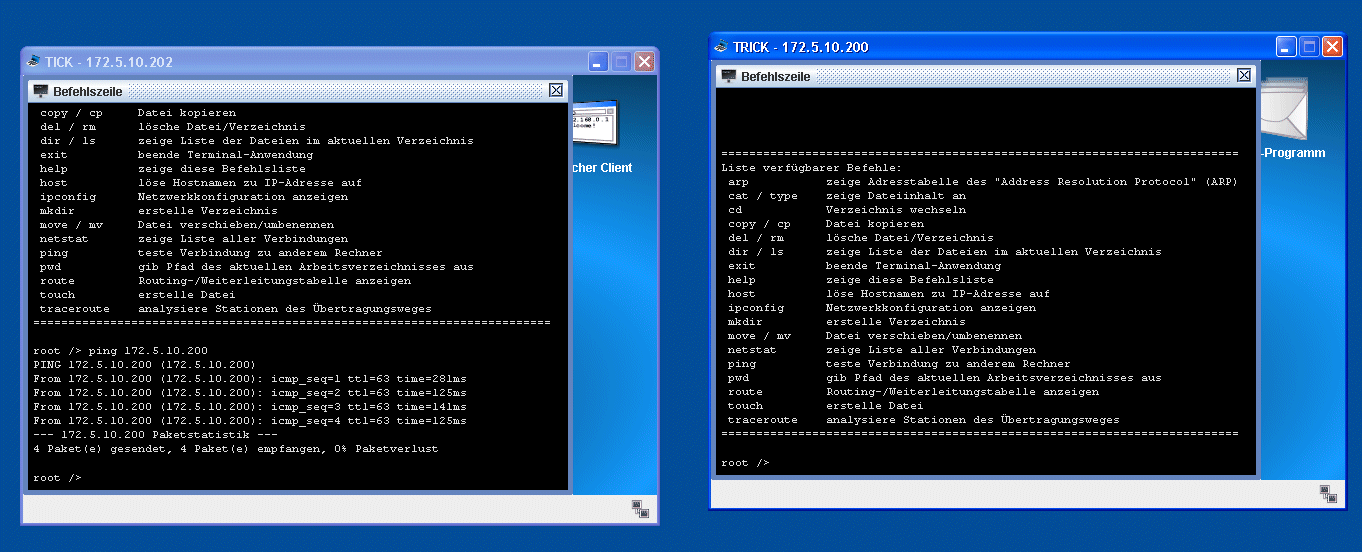Click the Befehlszeile panel header in TICK
The image size is (1362, 552).
(x=297, y=91)
